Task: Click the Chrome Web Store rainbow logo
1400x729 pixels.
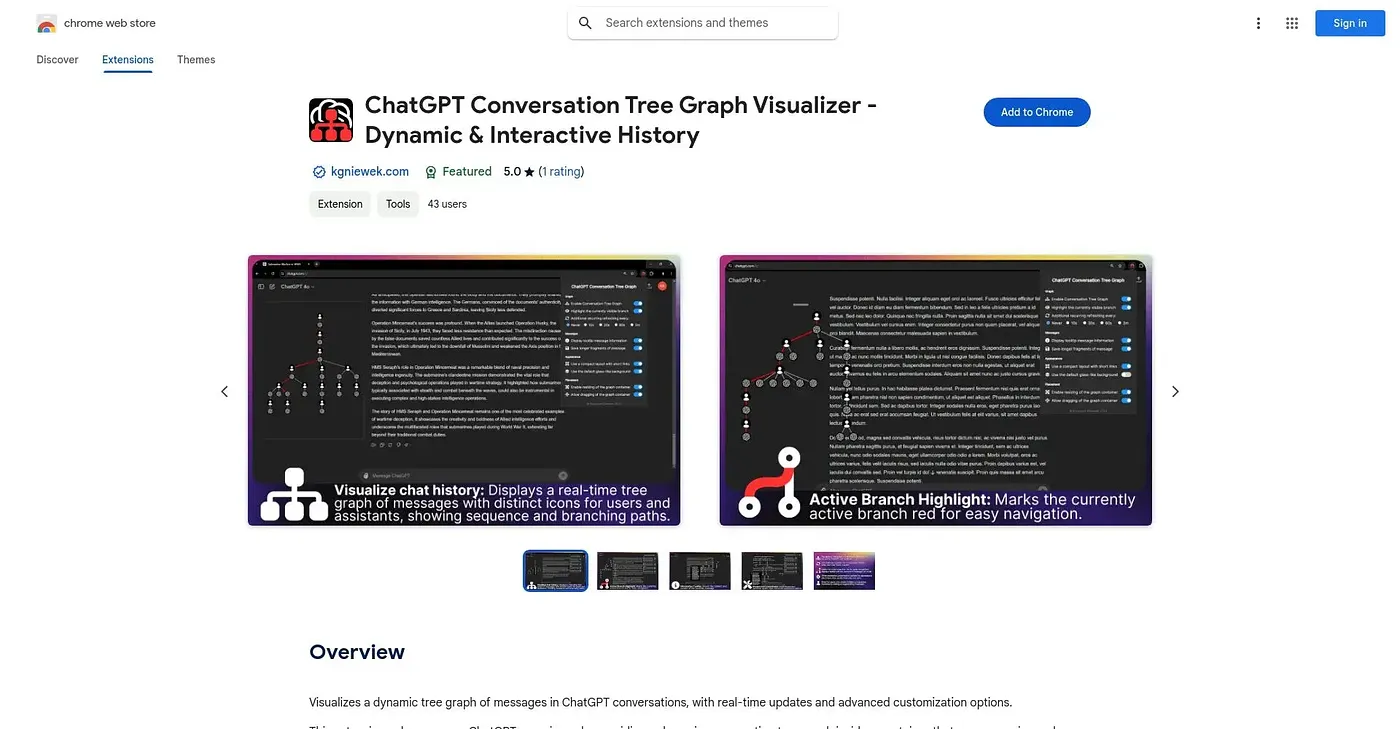Action: click(46, 23)
